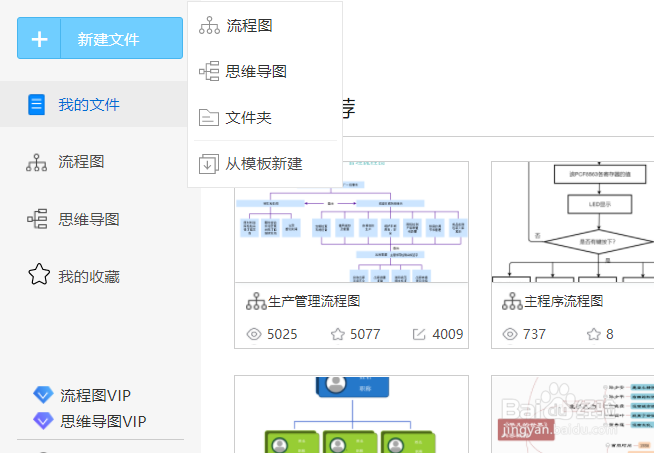Click the plus icon on 新建文件 button
654x453 pixels.
click(x=39, y=39)
